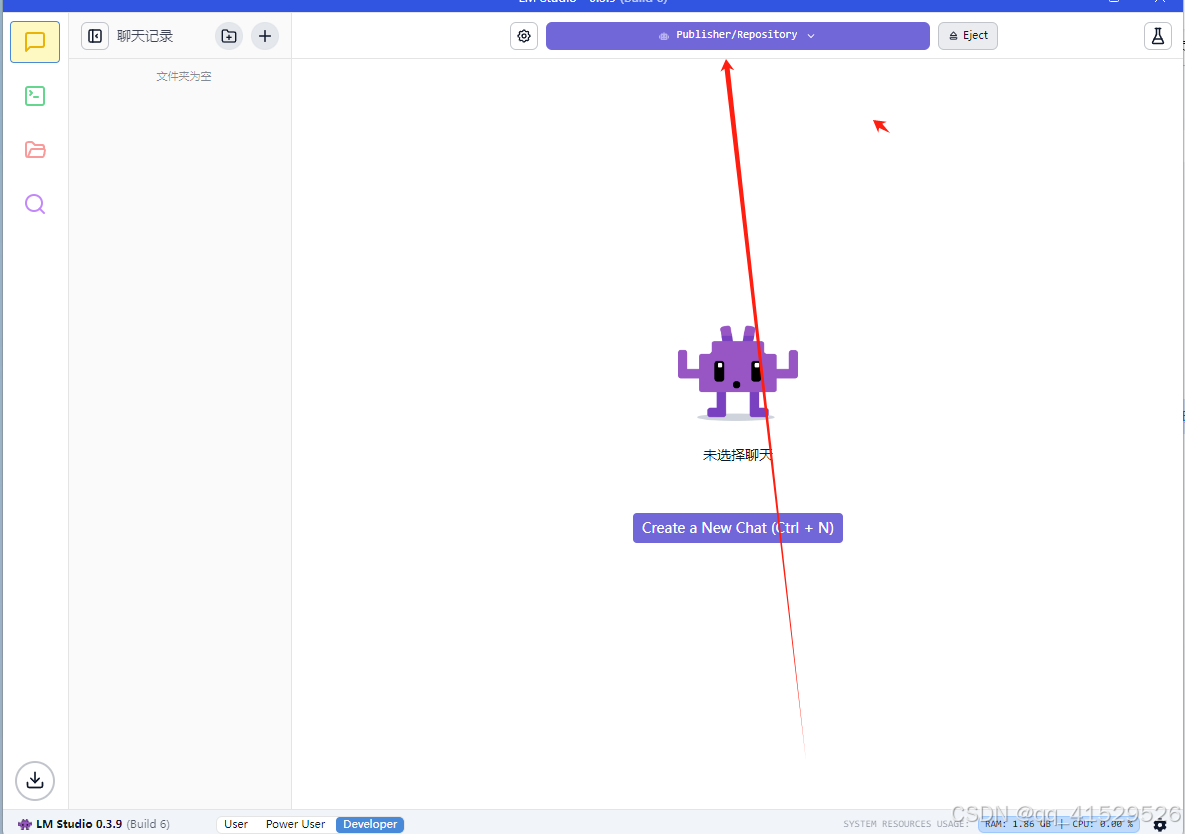Open model settings gear beside model selector
Image resolution: width=1185 pixels, height=834 pixels.
(x=524, y=36)
